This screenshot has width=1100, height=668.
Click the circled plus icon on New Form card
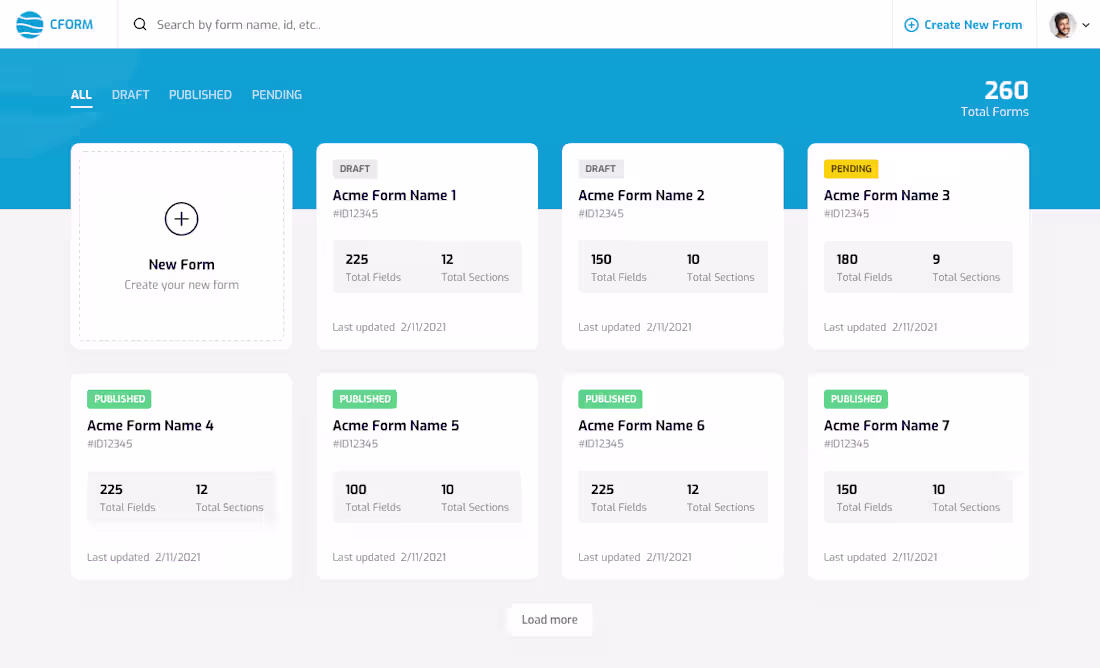point(182,219)
